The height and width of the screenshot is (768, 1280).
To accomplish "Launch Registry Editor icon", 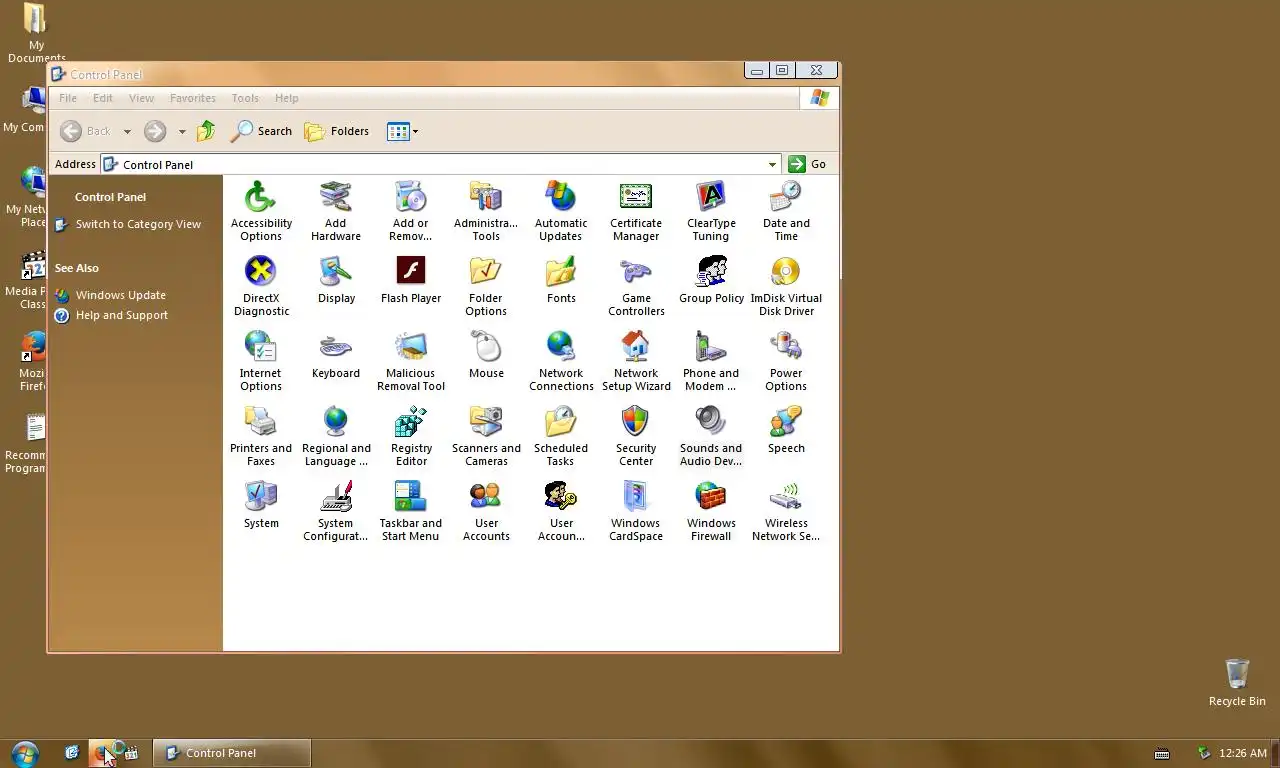I will coord(411,436).
